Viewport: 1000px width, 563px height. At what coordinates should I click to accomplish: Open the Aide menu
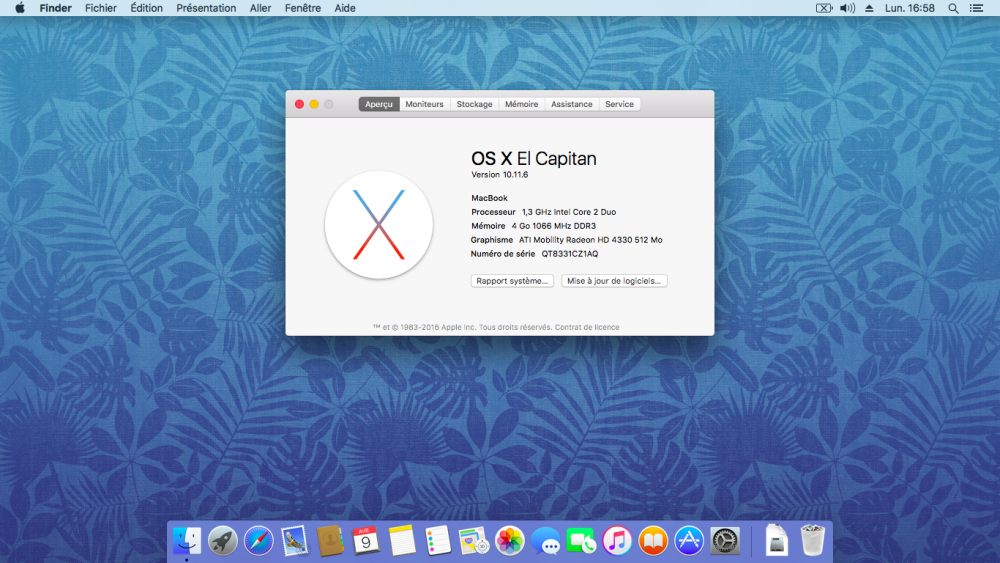click(x=345, y=8)
